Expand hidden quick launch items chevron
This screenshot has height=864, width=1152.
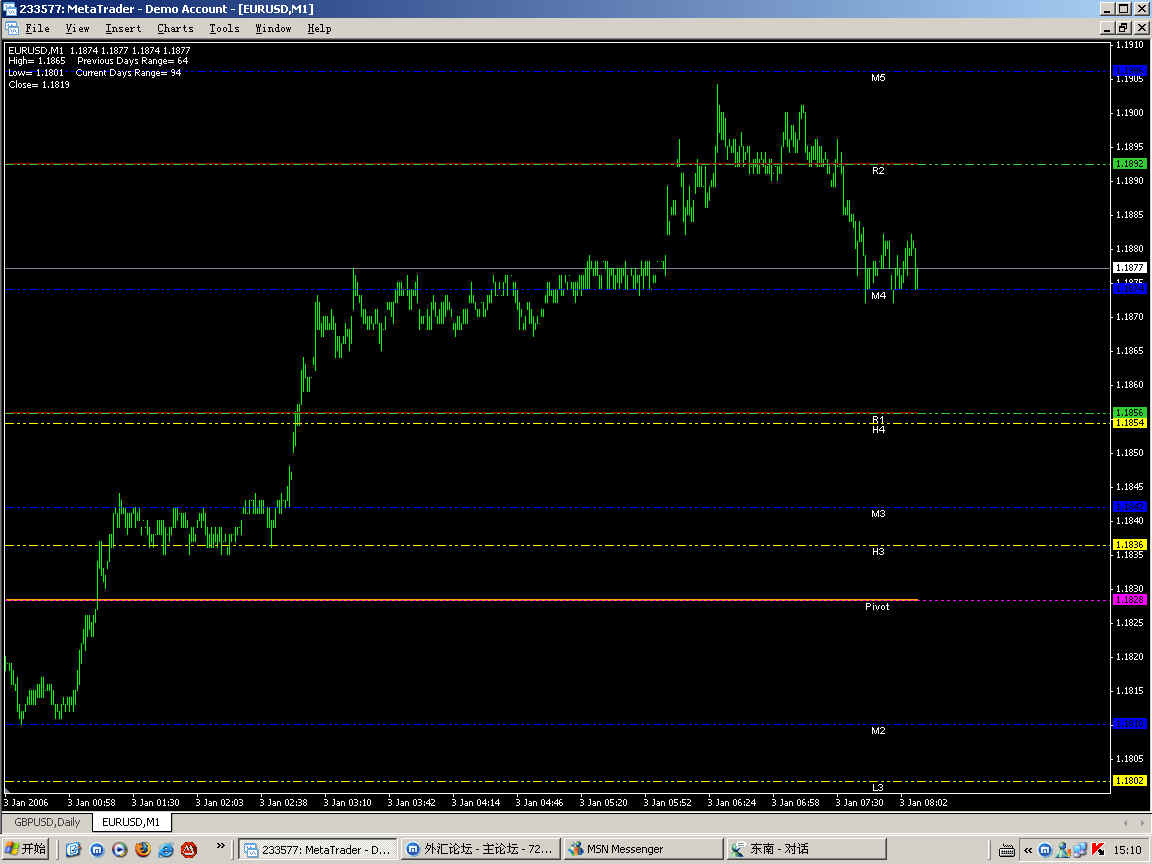pyautogui.click(x=221, y=847)
